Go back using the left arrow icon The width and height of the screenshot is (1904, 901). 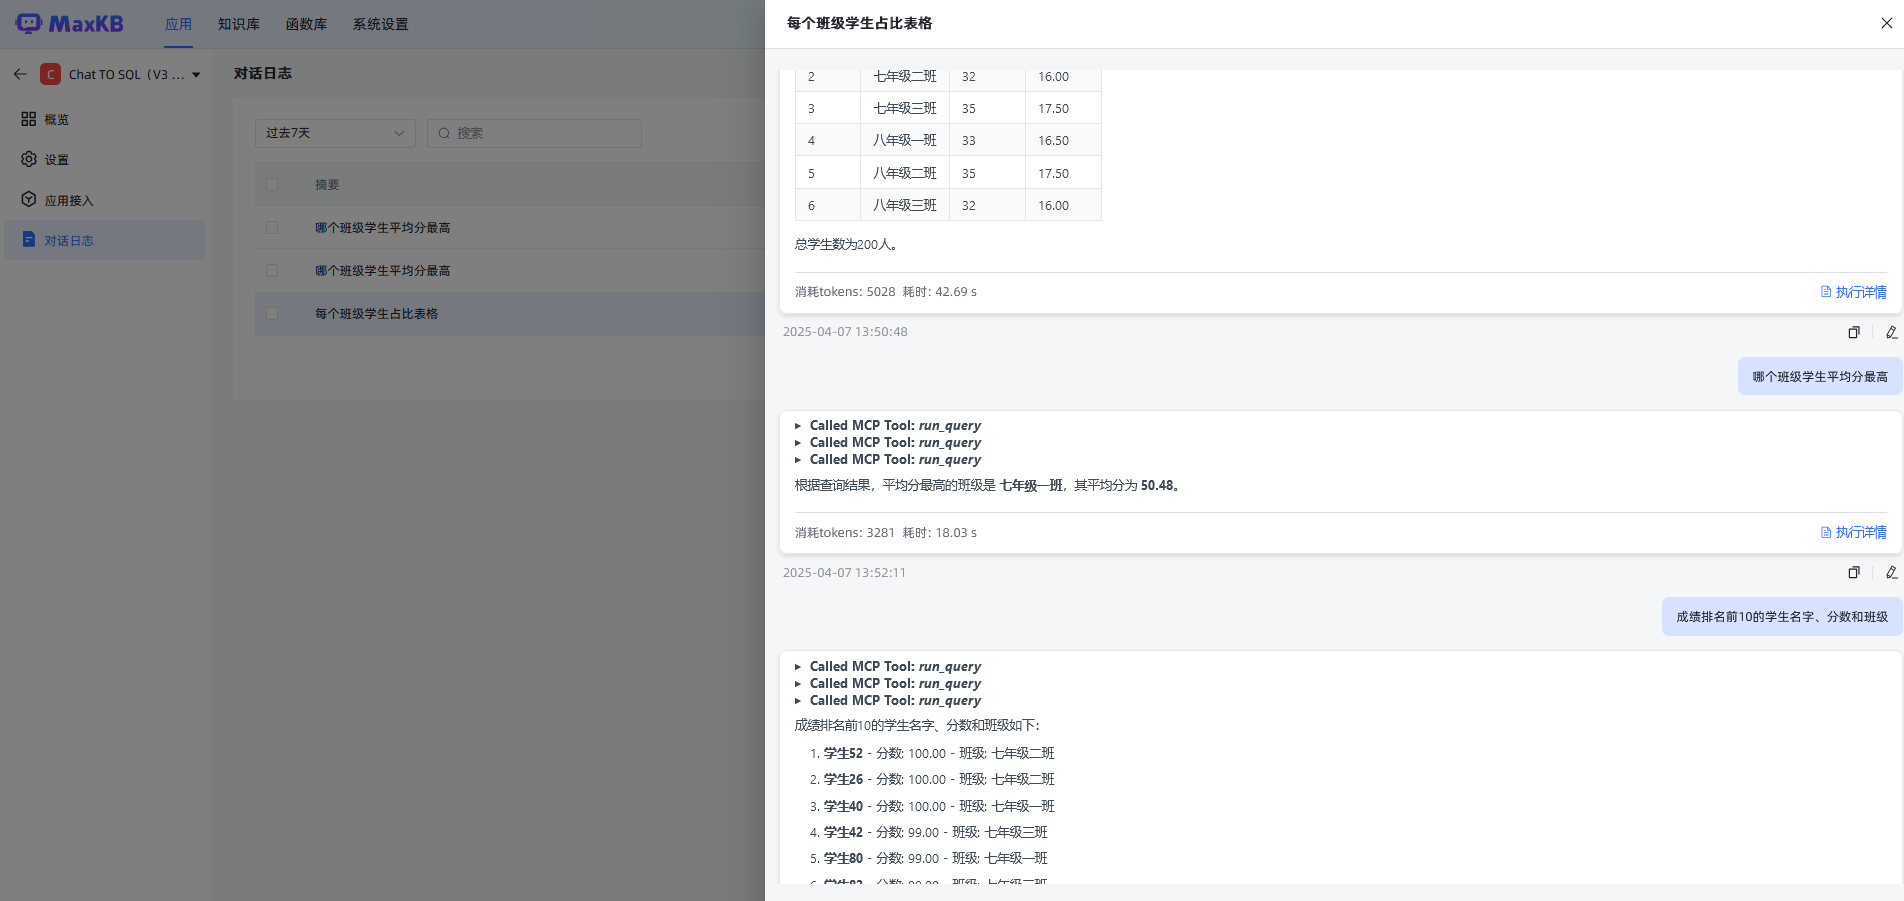pos(20,74)
